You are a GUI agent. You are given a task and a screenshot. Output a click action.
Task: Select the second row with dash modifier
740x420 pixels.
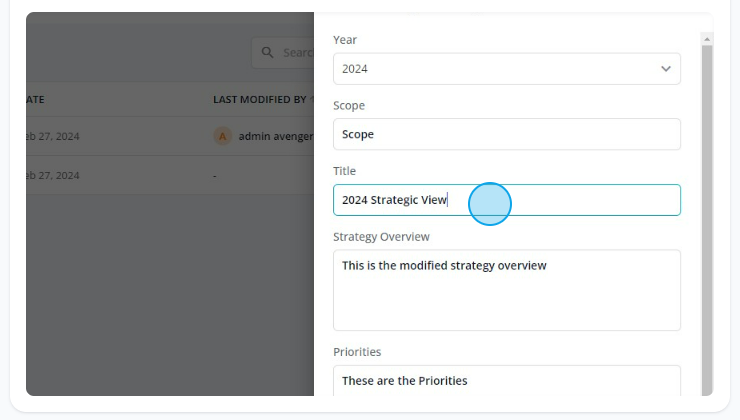pyautogui.click(x=170, y=176)
